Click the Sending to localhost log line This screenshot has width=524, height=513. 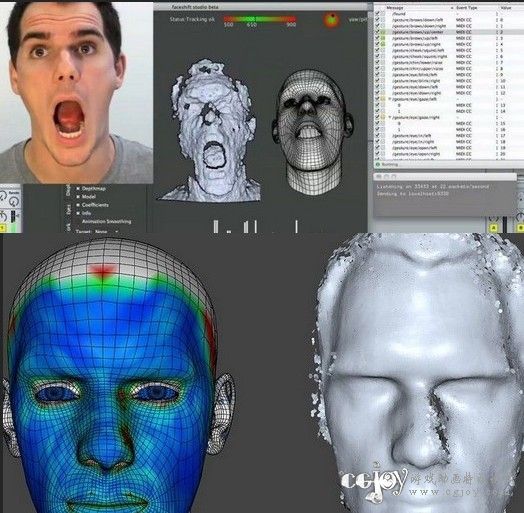coord(413,194)
